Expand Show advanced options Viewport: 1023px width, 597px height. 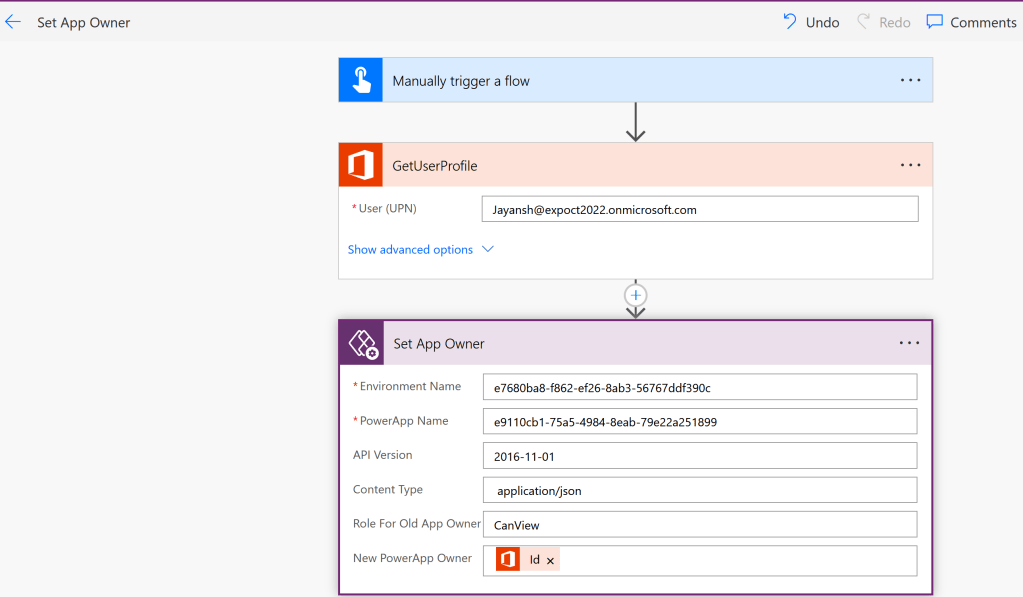[x=410, y=250]
